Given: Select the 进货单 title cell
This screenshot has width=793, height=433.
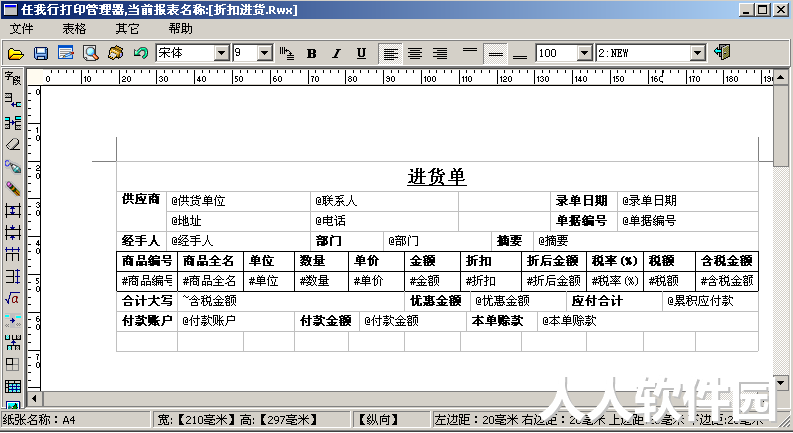Looking at the screenshot, I should (x=437, y=177).
